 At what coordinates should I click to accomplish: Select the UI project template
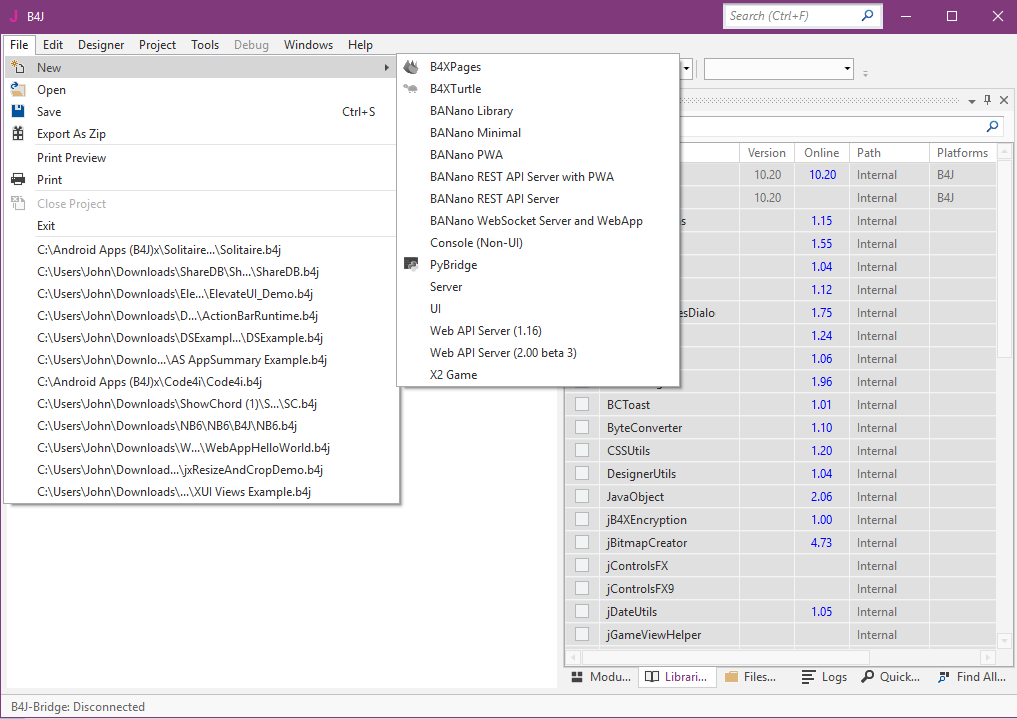pos(538,309)
